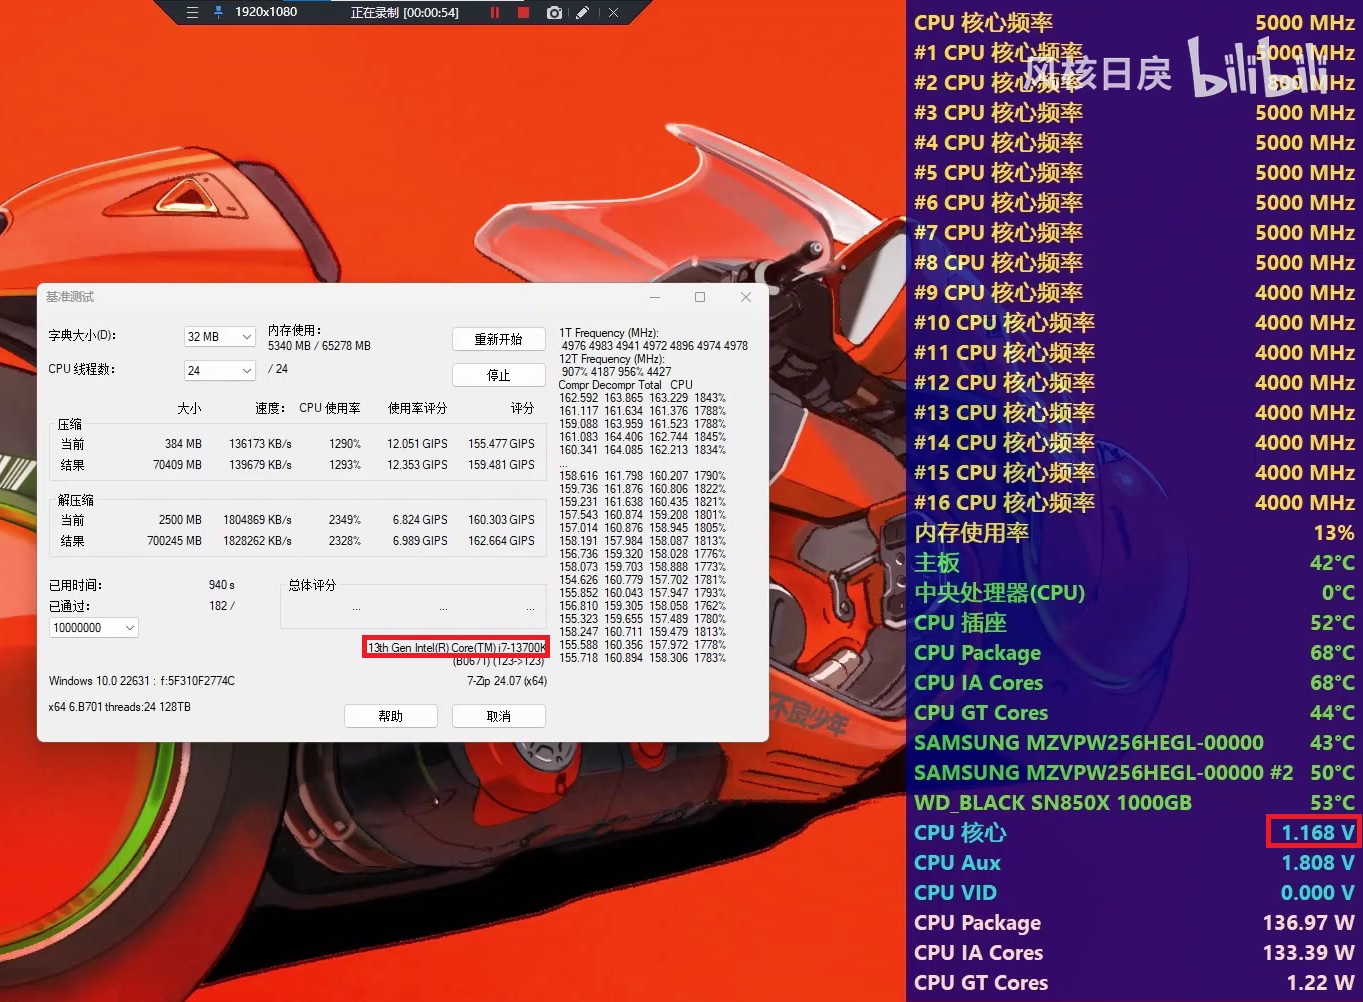Stop the recording with red square
Screen dimensions: 1363x1002
(523, 12)
